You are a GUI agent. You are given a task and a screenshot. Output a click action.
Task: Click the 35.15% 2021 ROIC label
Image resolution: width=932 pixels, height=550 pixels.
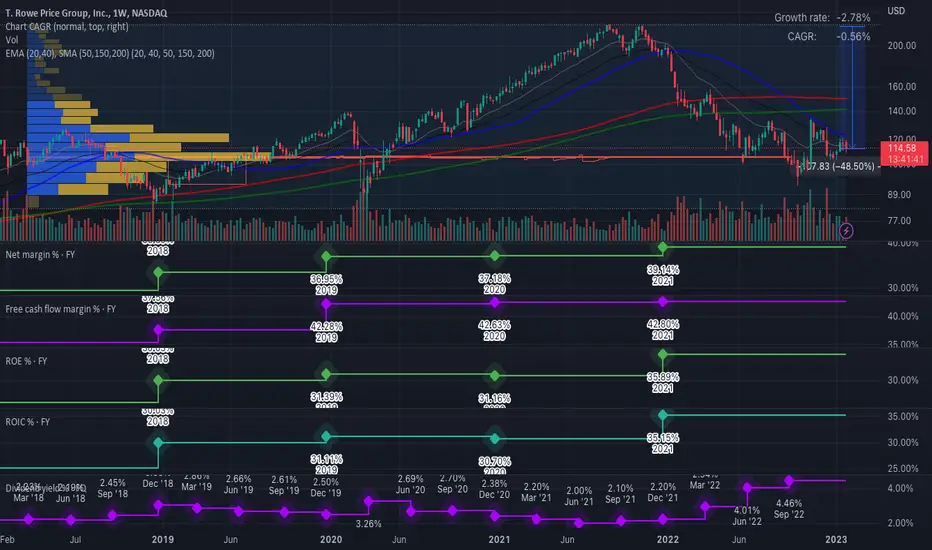pos(663,443)
